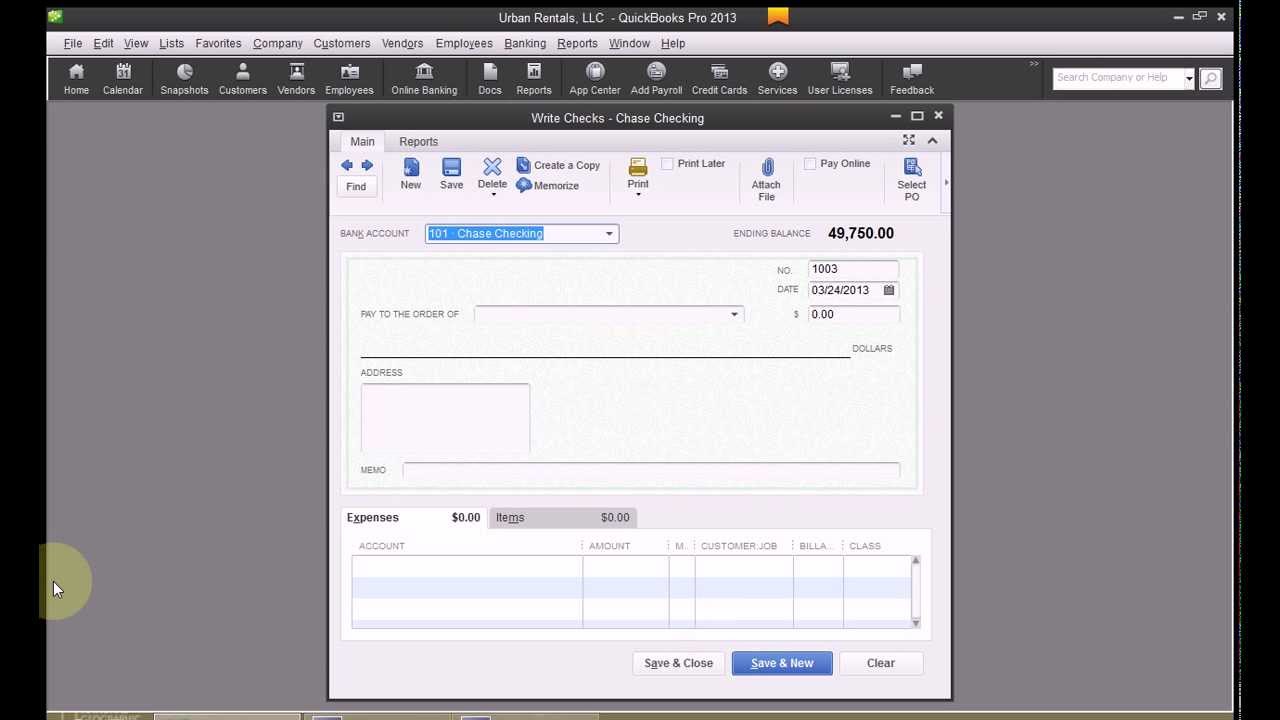Image resolution: width=1280 pixels, height=720 pixels.
Task: Enable the Pay Online checkbox
Action: point(811,164)
